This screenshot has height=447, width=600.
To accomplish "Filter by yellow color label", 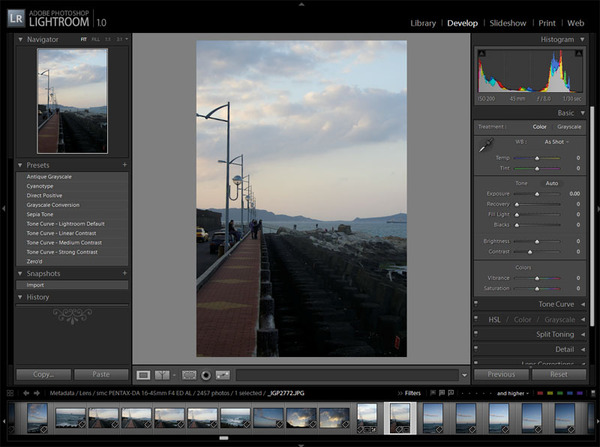I will point(550,393).
